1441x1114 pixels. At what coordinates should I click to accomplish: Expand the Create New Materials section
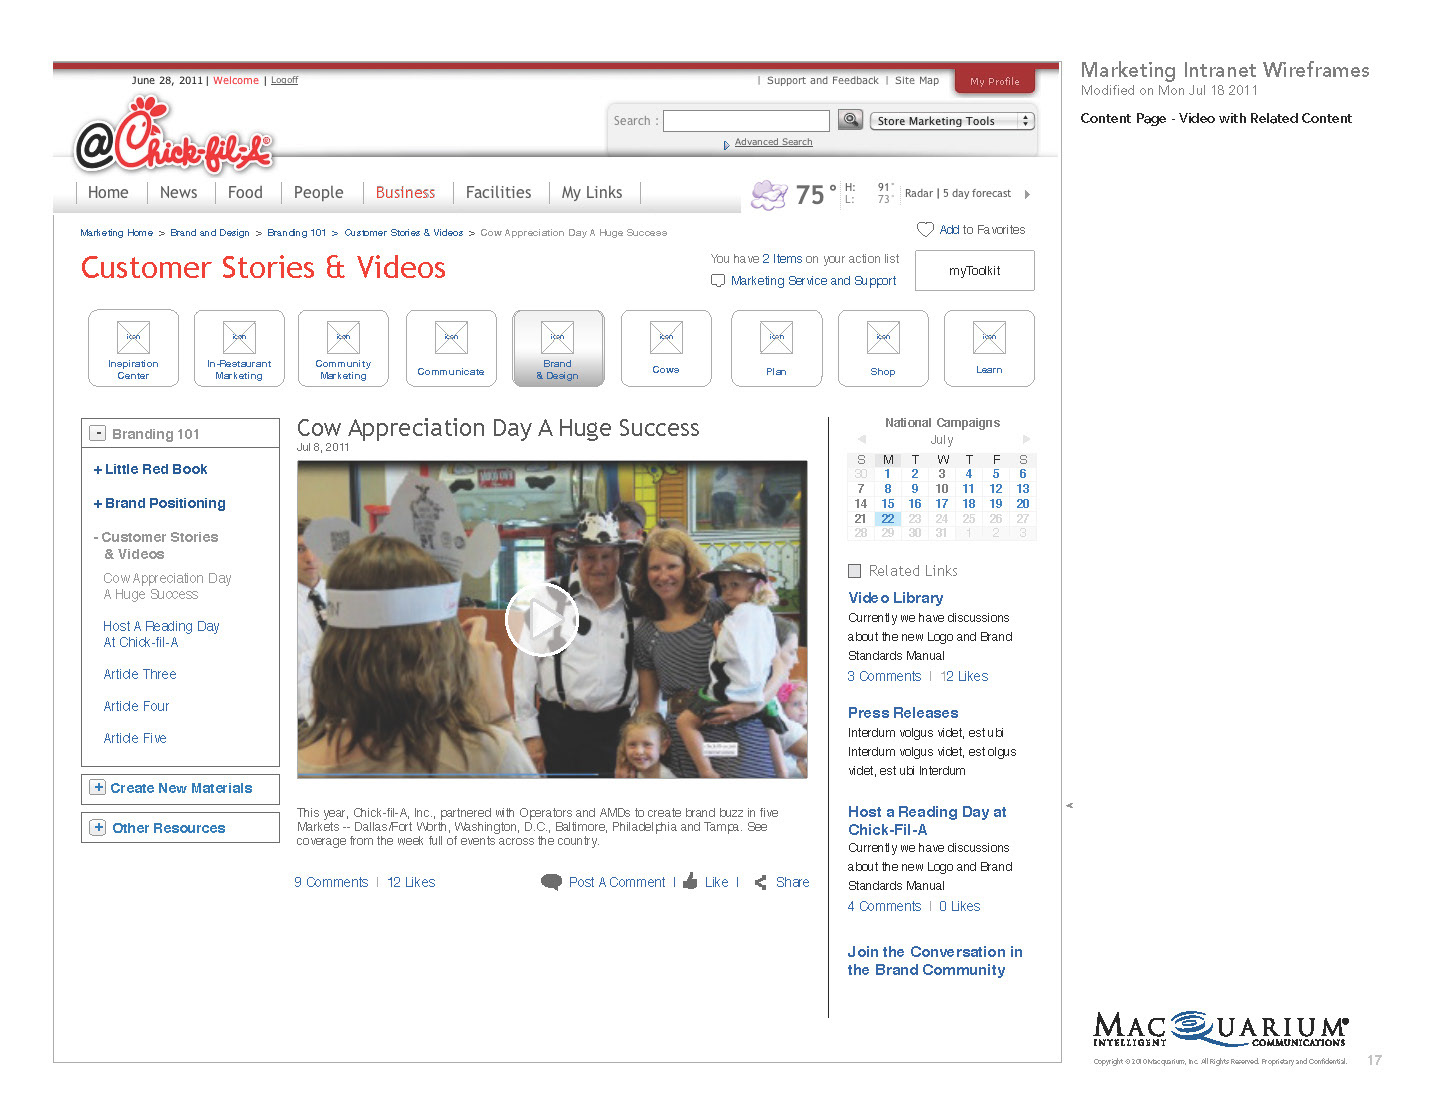(98, 788)
